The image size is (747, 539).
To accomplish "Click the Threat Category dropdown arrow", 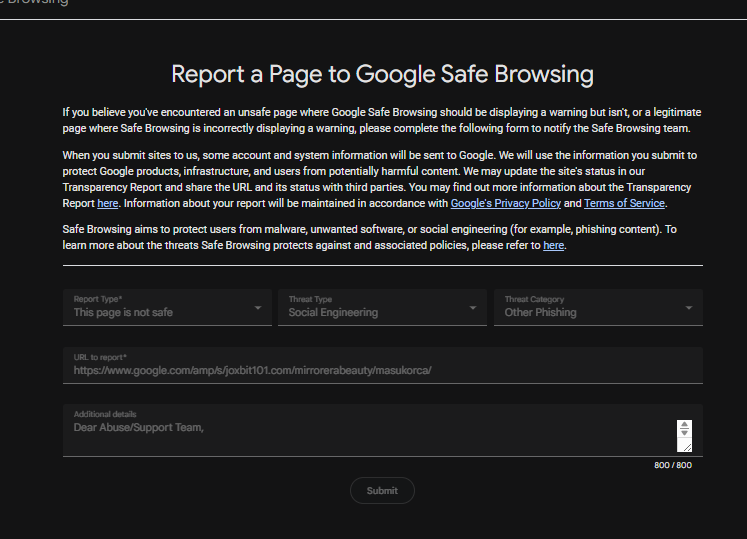I will pos(689,308).
